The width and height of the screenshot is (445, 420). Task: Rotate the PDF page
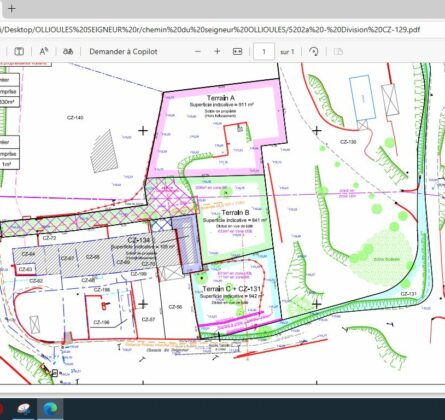[314, 52]
